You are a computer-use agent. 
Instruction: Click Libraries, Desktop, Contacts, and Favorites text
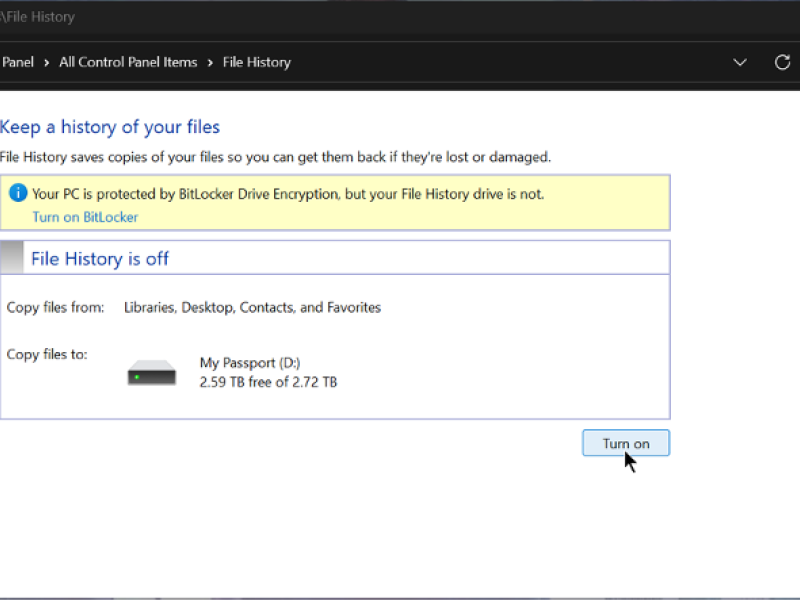point(253,307)
